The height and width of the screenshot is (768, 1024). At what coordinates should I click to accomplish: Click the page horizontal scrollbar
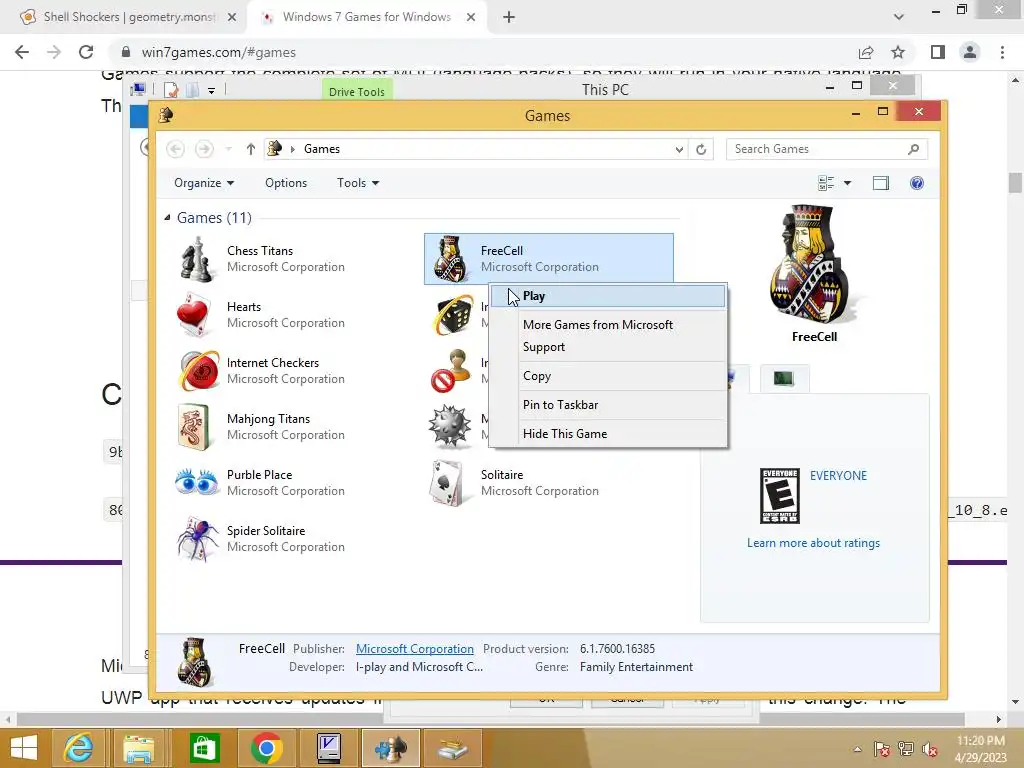490,719
